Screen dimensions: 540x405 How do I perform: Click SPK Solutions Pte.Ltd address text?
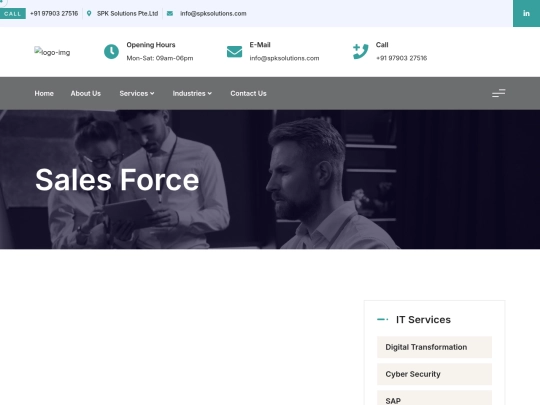[x=127, y=13]
